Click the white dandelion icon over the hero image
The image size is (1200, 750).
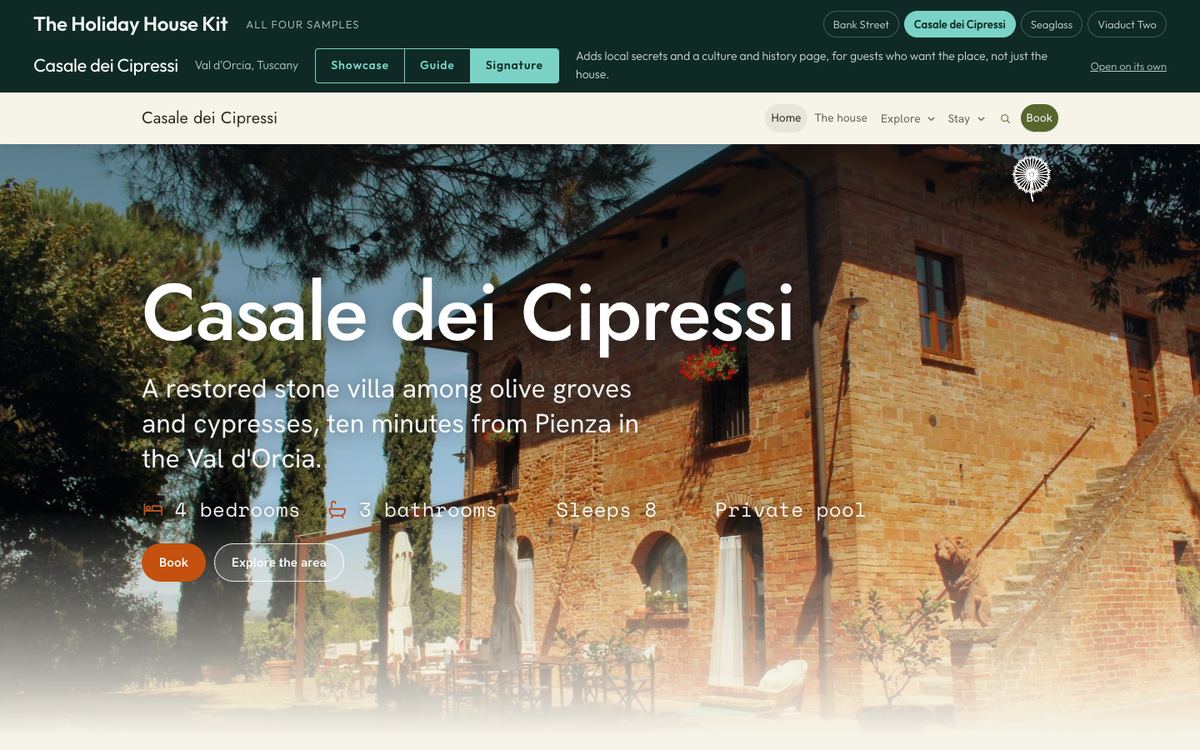[1032, 178]
